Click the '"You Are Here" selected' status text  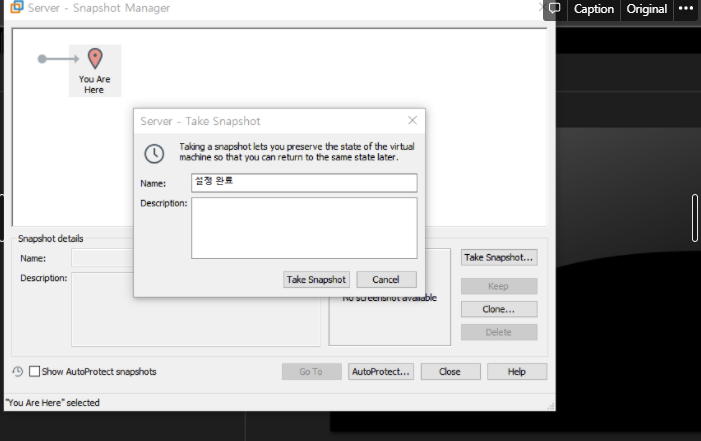click(53, 403)
